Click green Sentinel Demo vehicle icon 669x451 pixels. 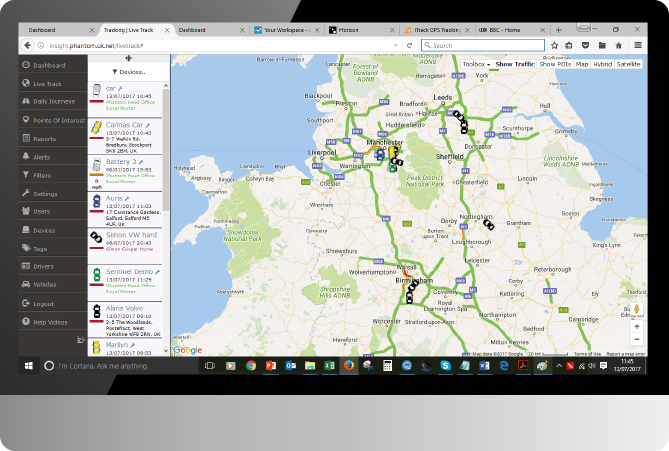[x=97, y=274]
